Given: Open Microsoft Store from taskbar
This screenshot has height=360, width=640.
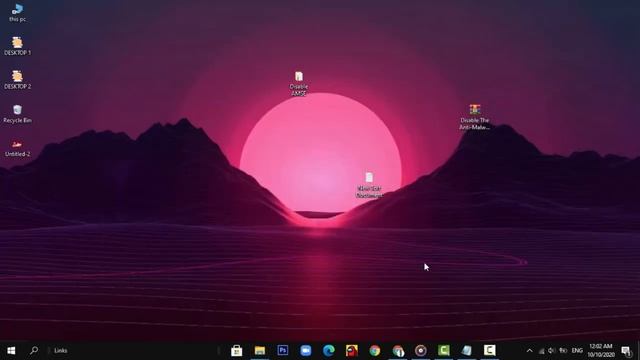Looking at the screenshot, I should tap(237, 350).
